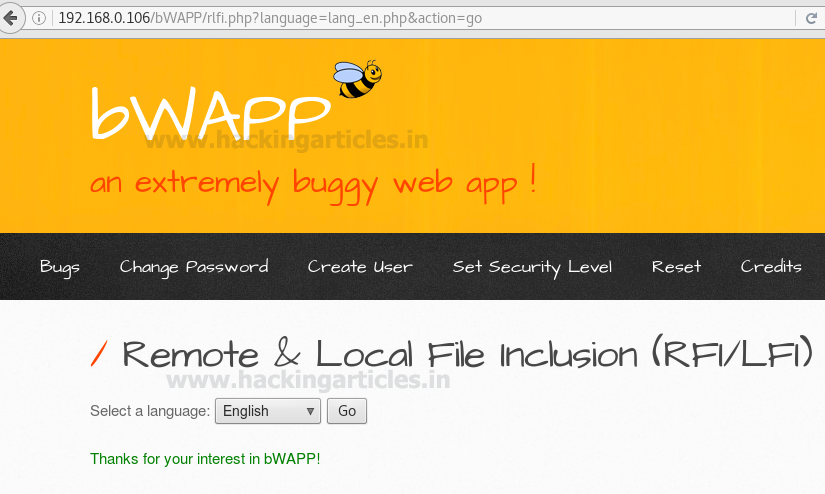Viewport: 825px width, 494px height.
Task: Click the Reset menu item
Action: pos(677,267)
